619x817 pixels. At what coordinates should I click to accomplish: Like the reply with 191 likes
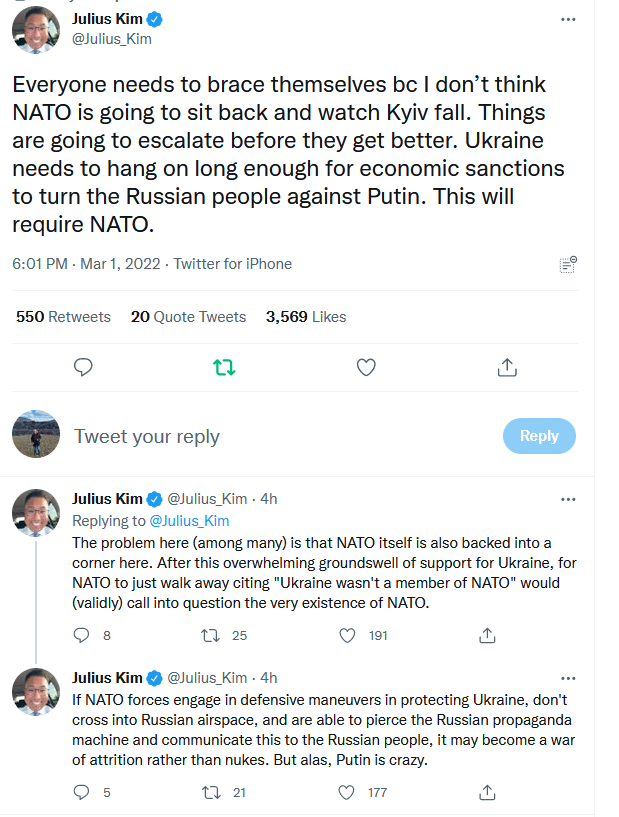click(348, 635)
